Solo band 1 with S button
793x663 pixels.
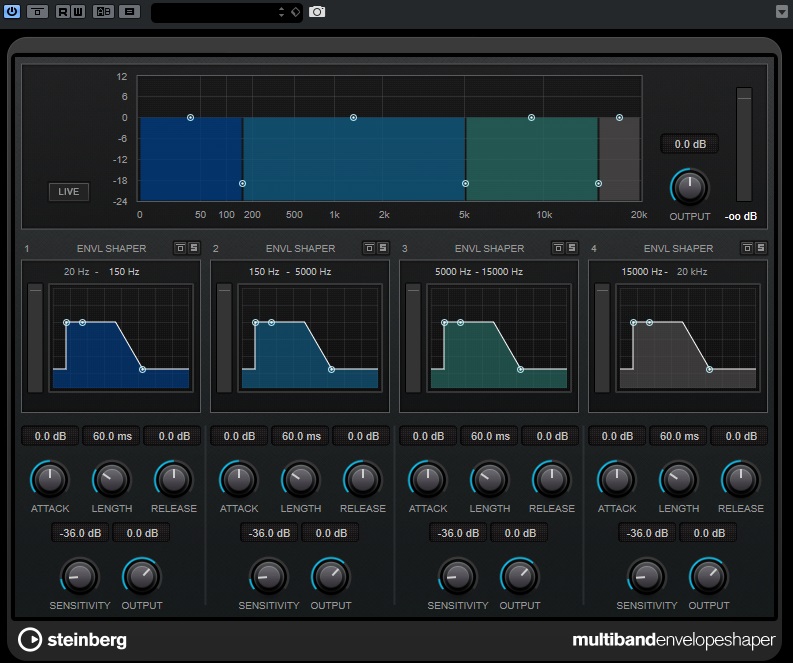point(194,248)
